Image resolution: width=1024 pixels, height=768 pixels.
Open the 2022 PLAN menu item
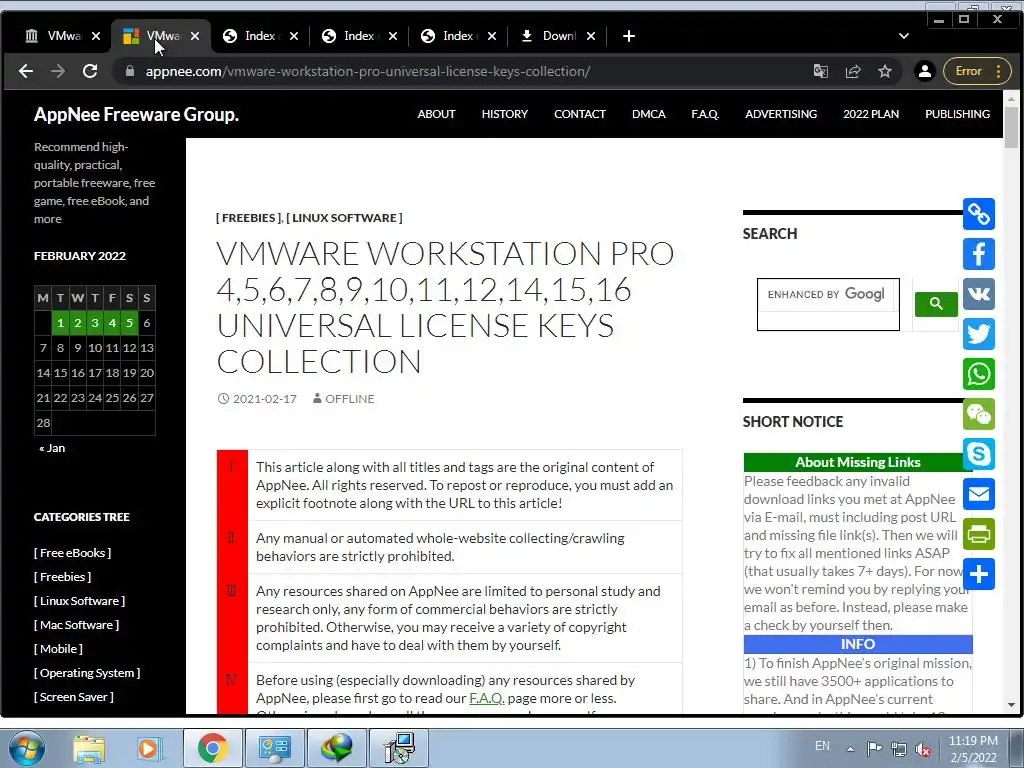click(871, 114)
